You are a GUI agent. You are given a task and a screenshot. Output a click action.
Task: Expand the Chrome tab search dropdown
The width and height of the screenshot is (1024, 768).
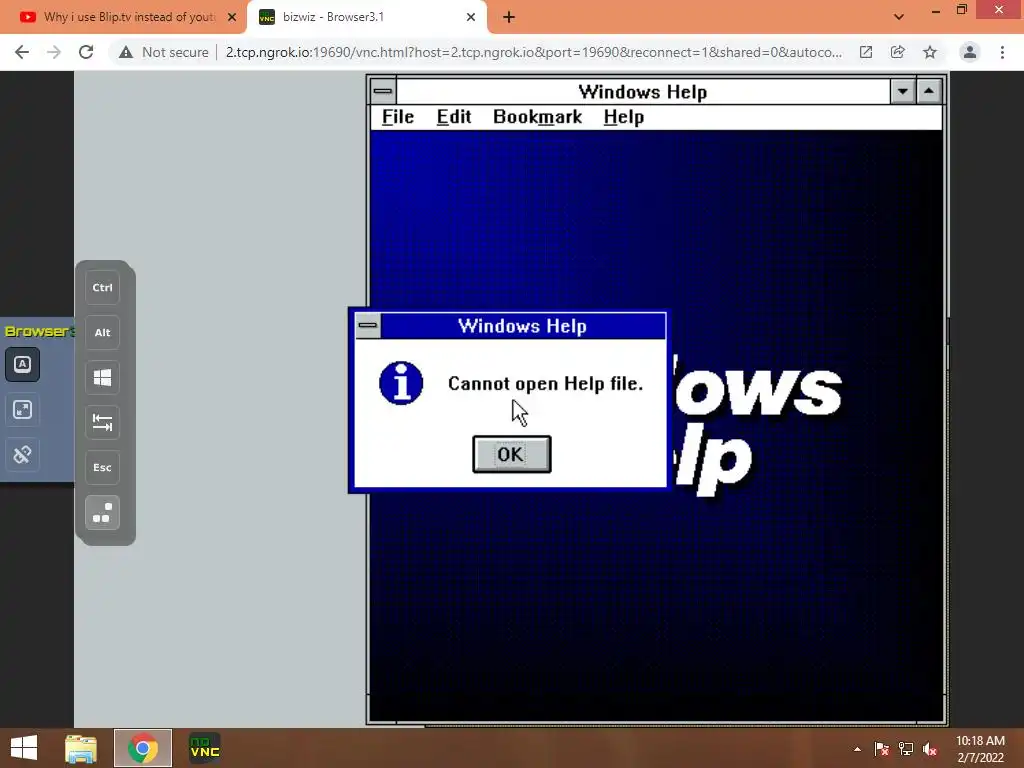coord(899,17)
